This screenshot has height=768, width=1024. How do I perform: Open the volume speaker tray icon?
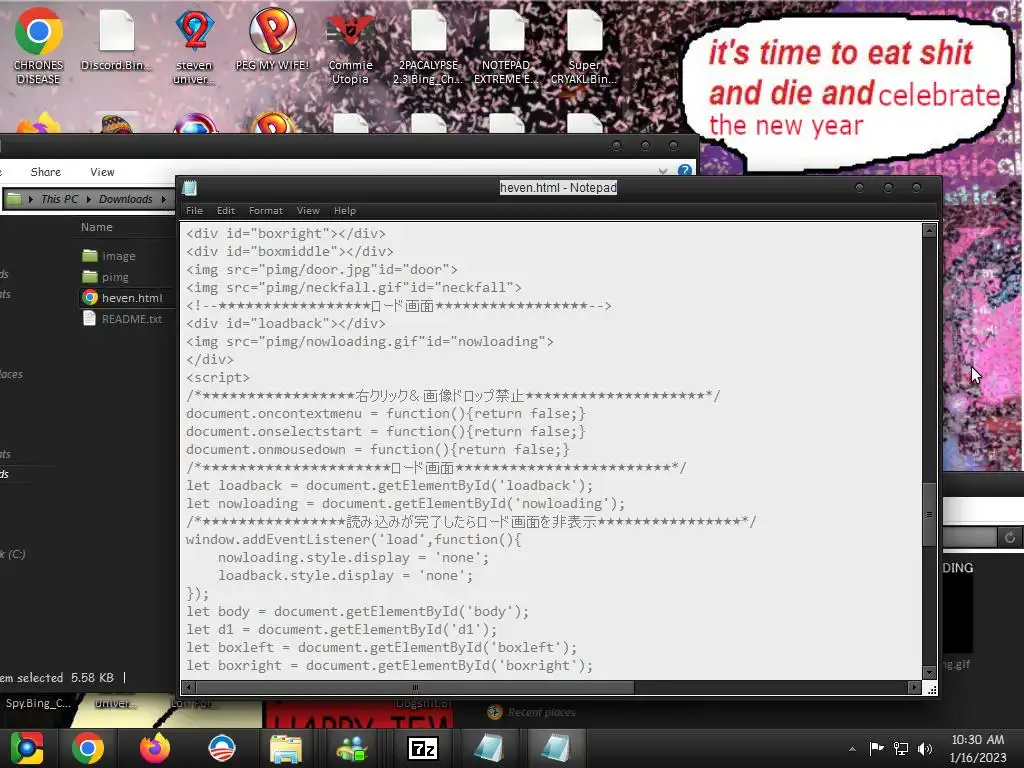(925, 748)
